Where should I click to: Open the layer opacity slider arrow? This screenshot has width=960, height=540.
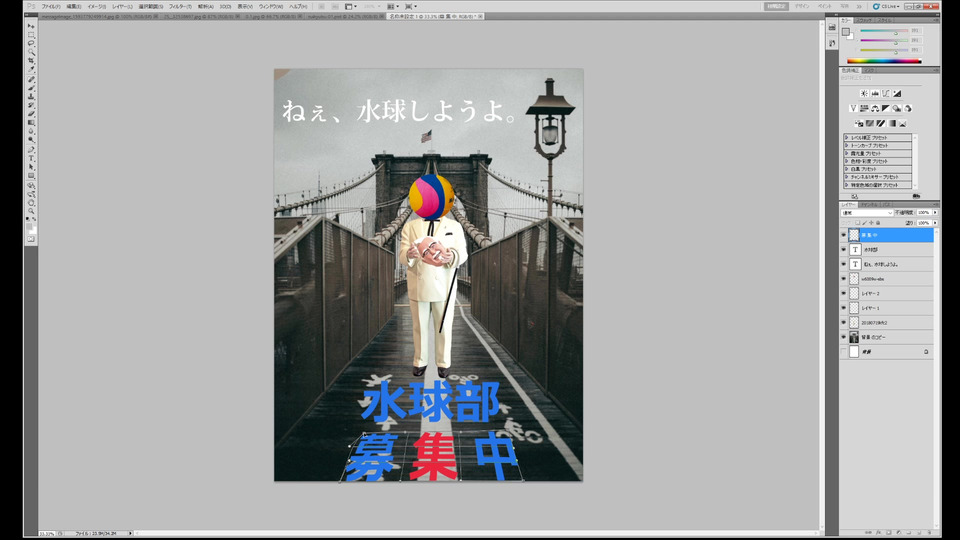936,213
